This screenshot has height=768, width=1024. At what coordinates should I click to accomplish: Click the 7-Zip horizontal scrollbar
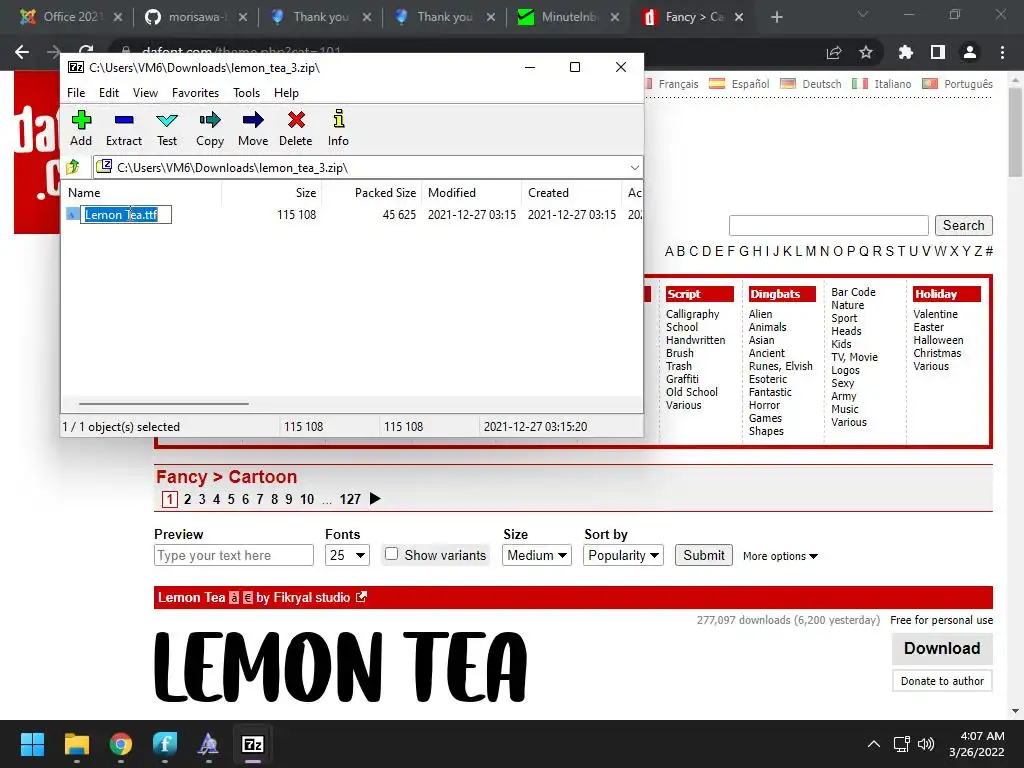coord(163,404)
